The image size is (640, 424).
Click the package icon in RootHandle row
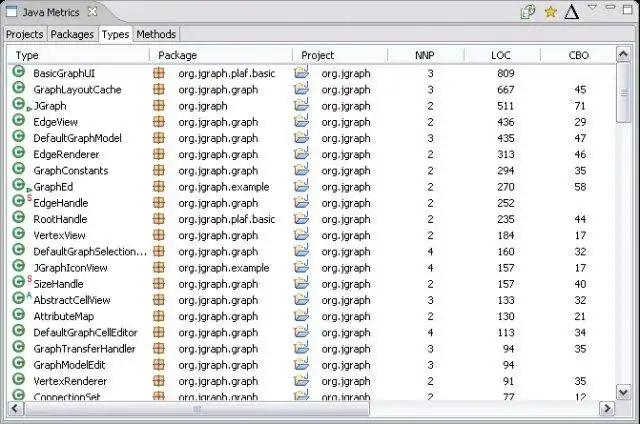(159, 219)
